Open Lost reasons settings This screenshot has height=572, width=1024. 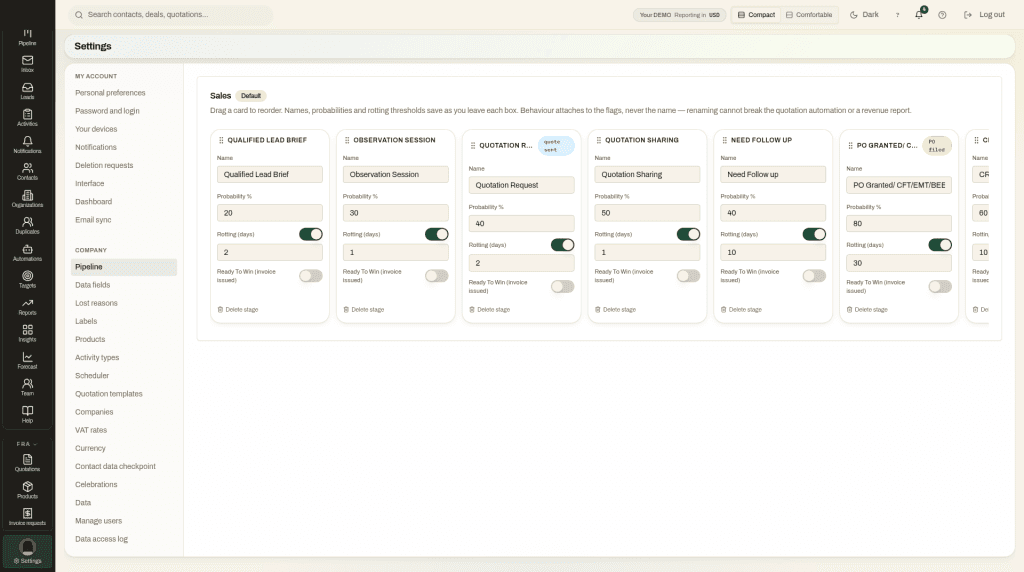click(96, 304)
